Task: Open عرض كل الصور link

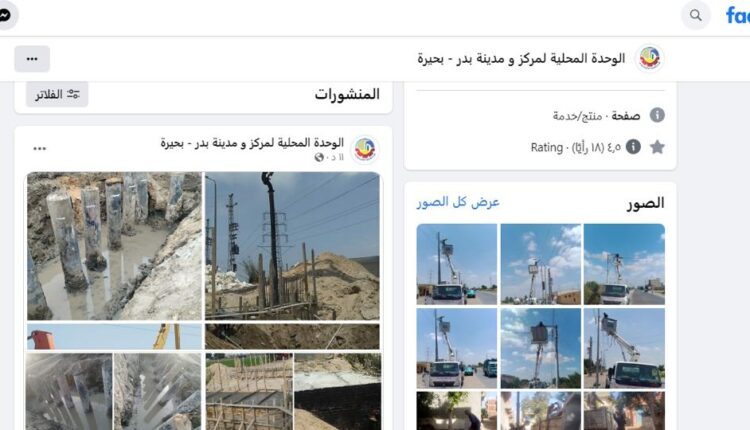Action: (x=458, y=202)
